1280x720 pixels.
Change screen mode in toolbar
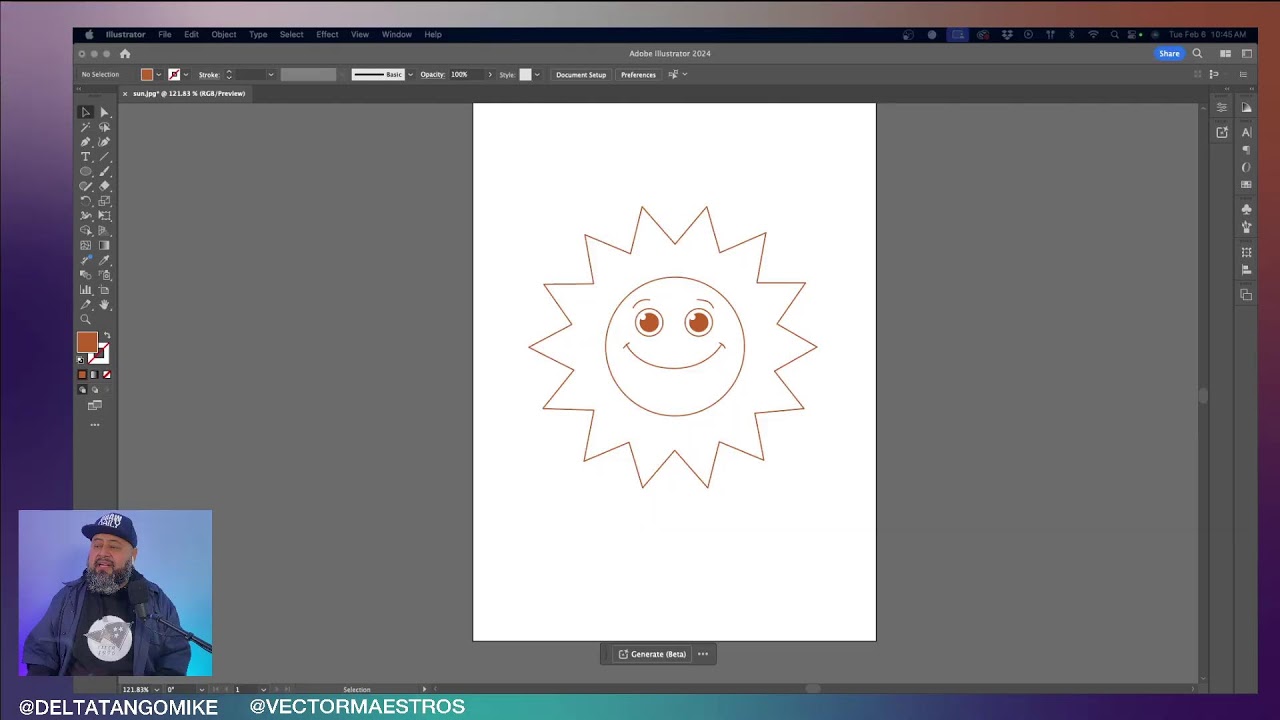click(95, 405)
